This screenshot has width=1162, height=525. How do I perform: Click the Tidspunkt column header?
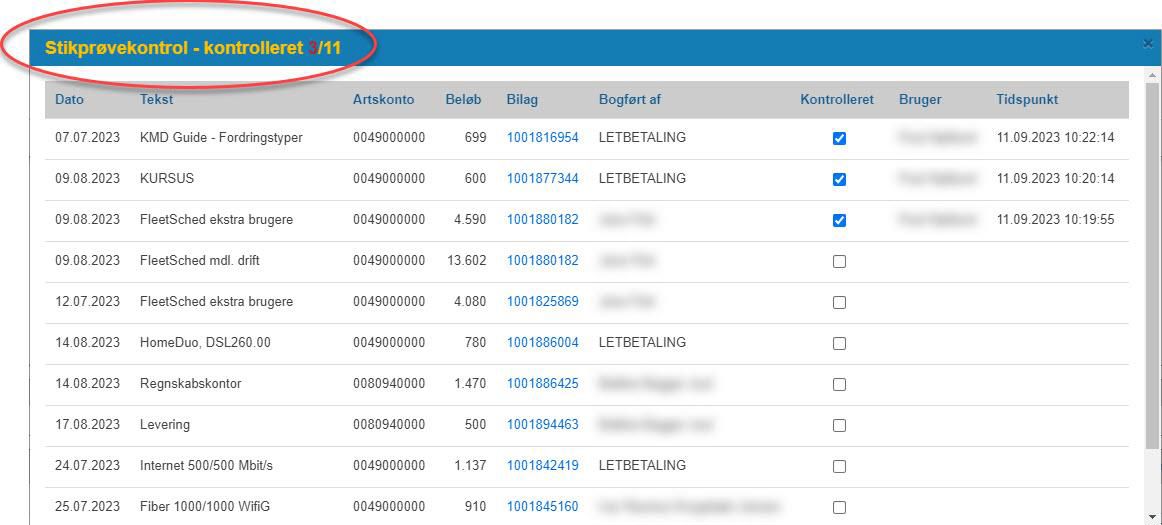click(x=1027, y=99)
